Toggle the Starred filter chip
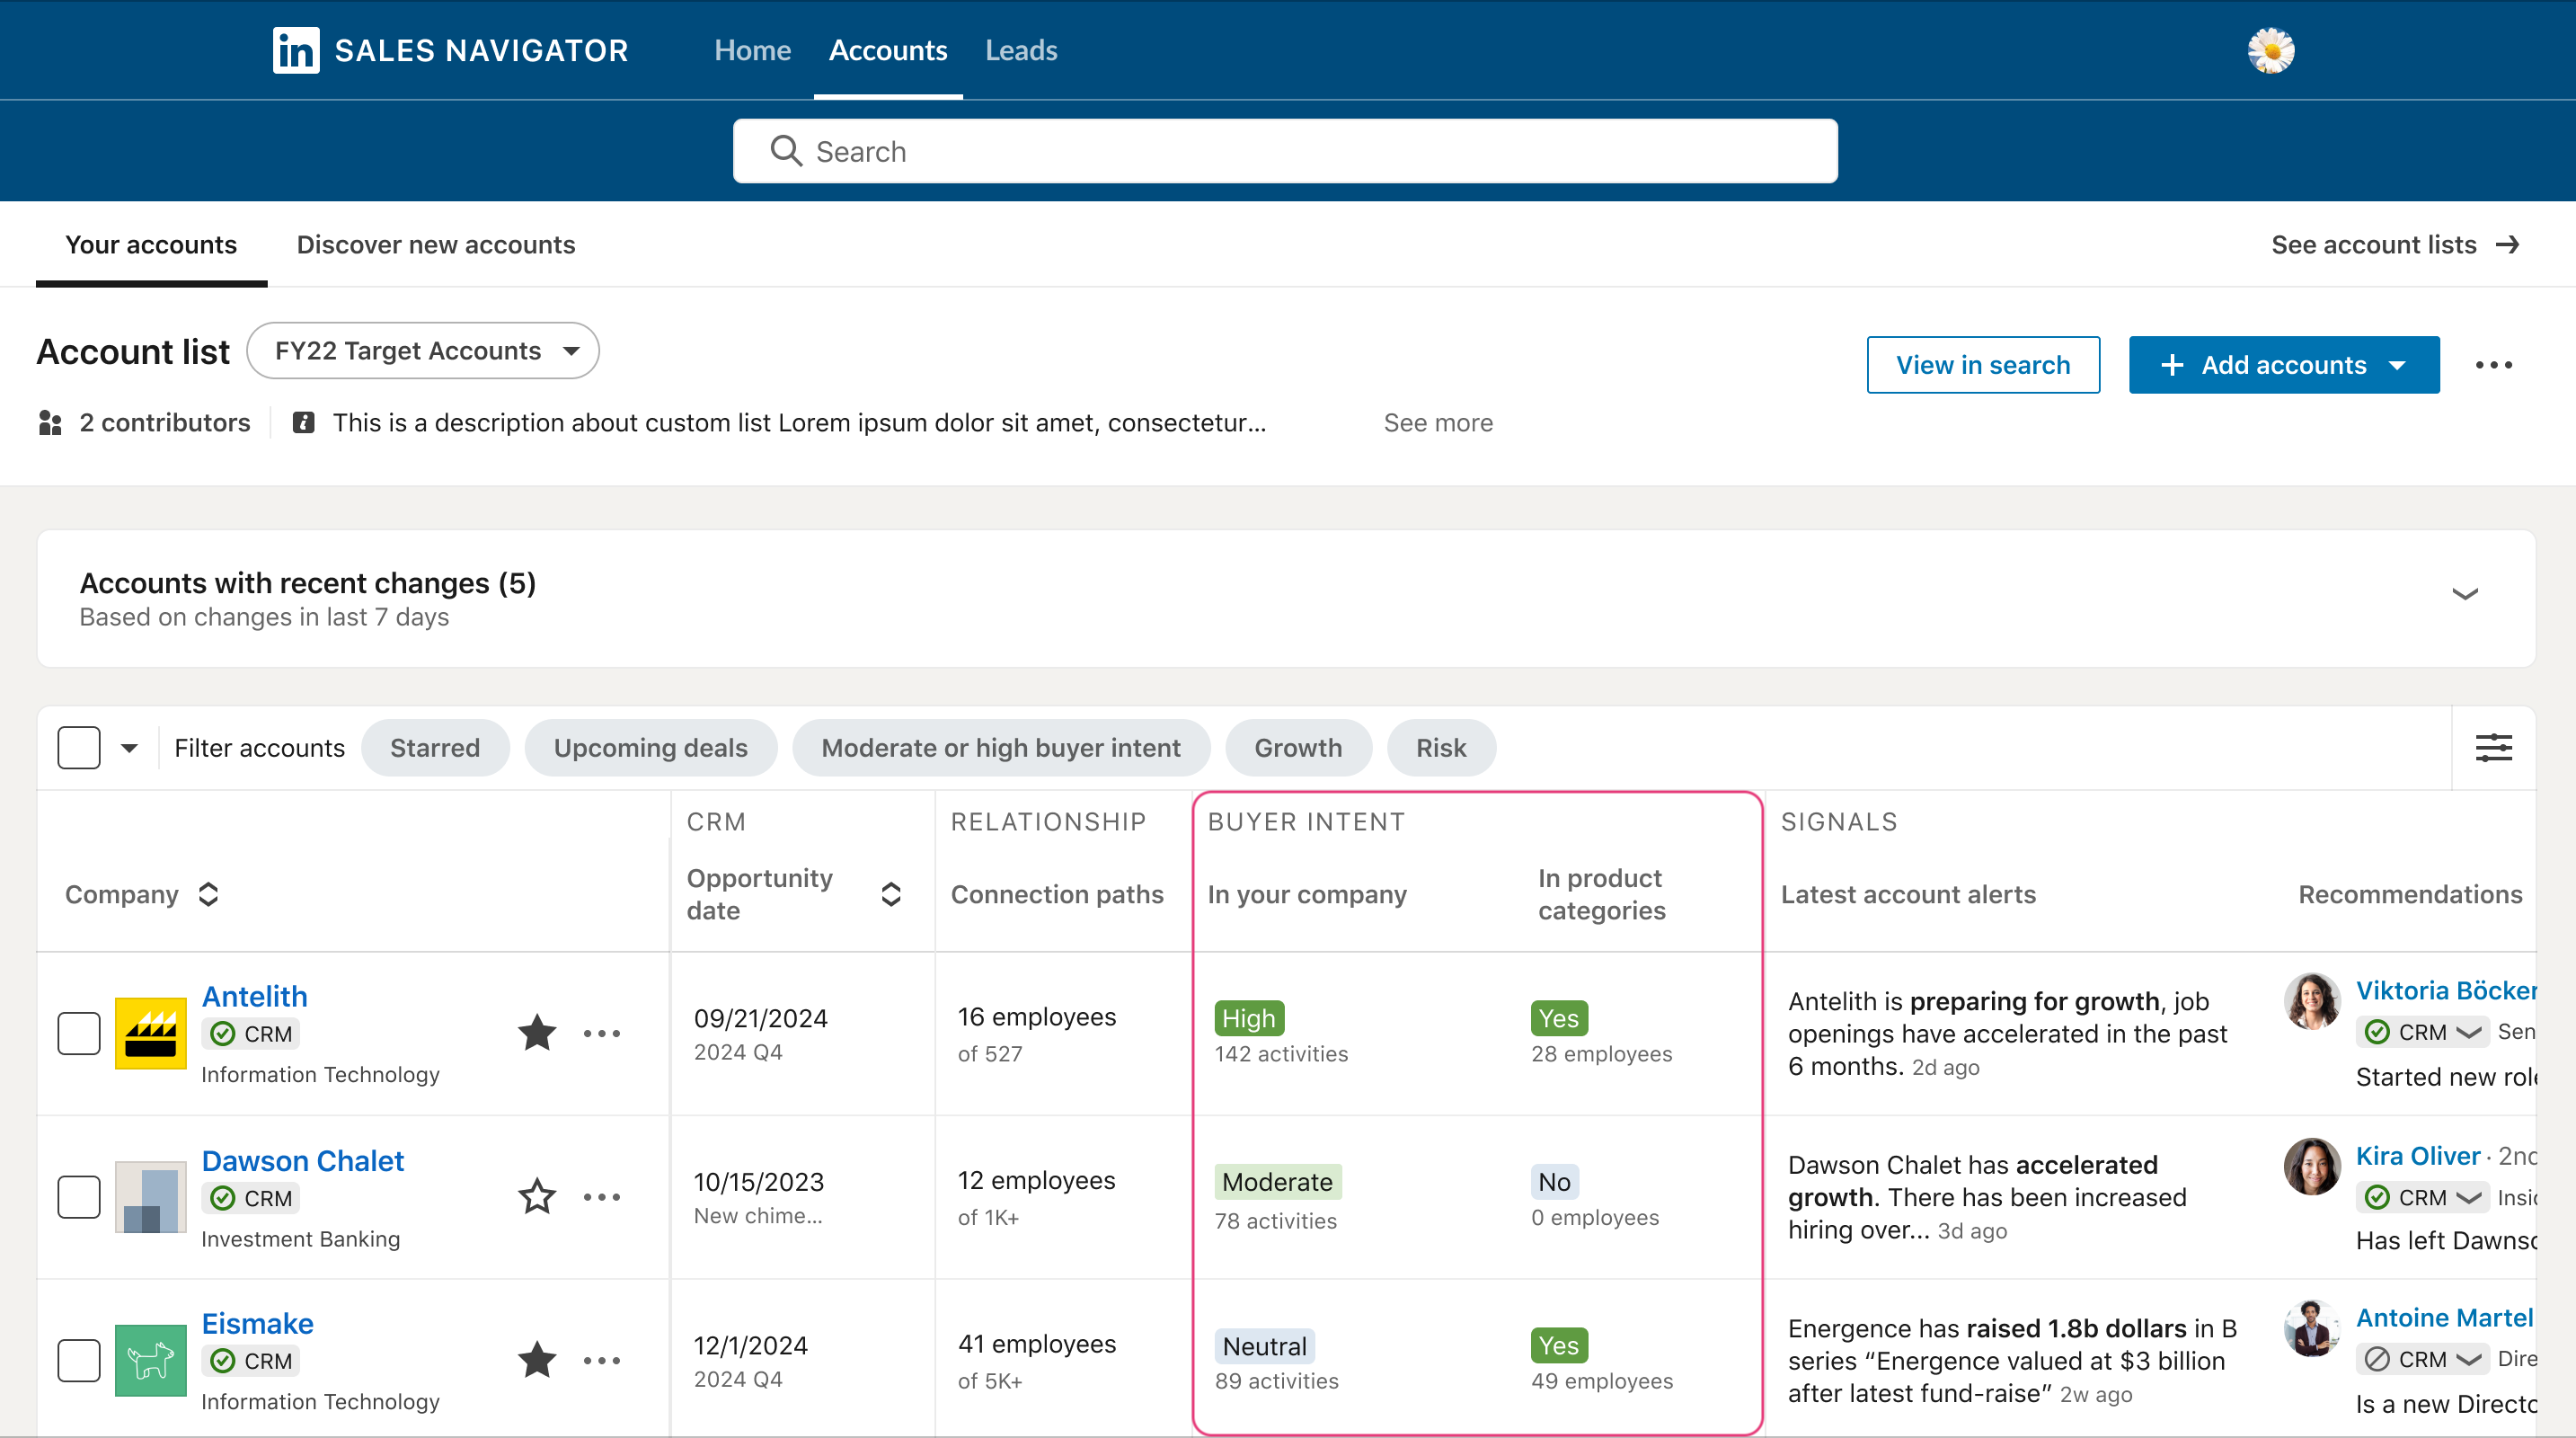The height and width of the screenshot is (1438, 2576). coord(435,747)
